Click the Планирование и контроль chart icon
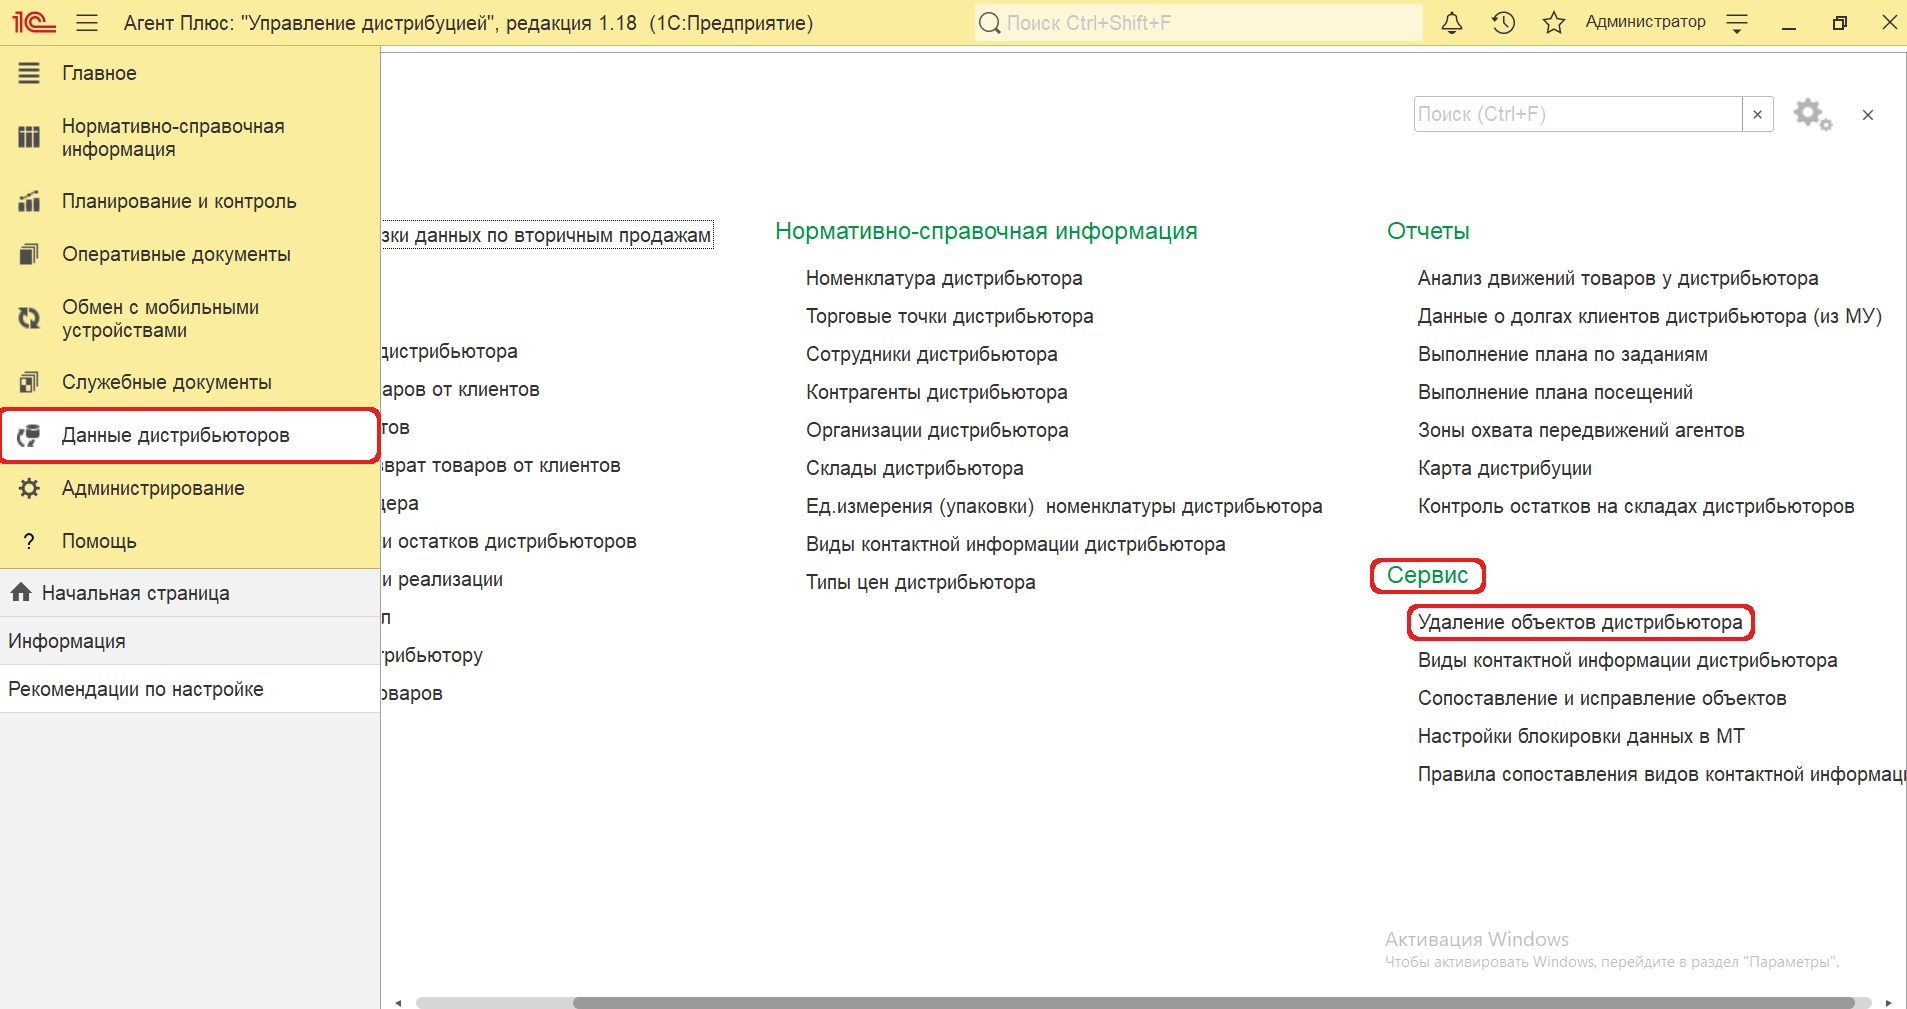The image size is (1907, 1009). (x=29, y=201)
